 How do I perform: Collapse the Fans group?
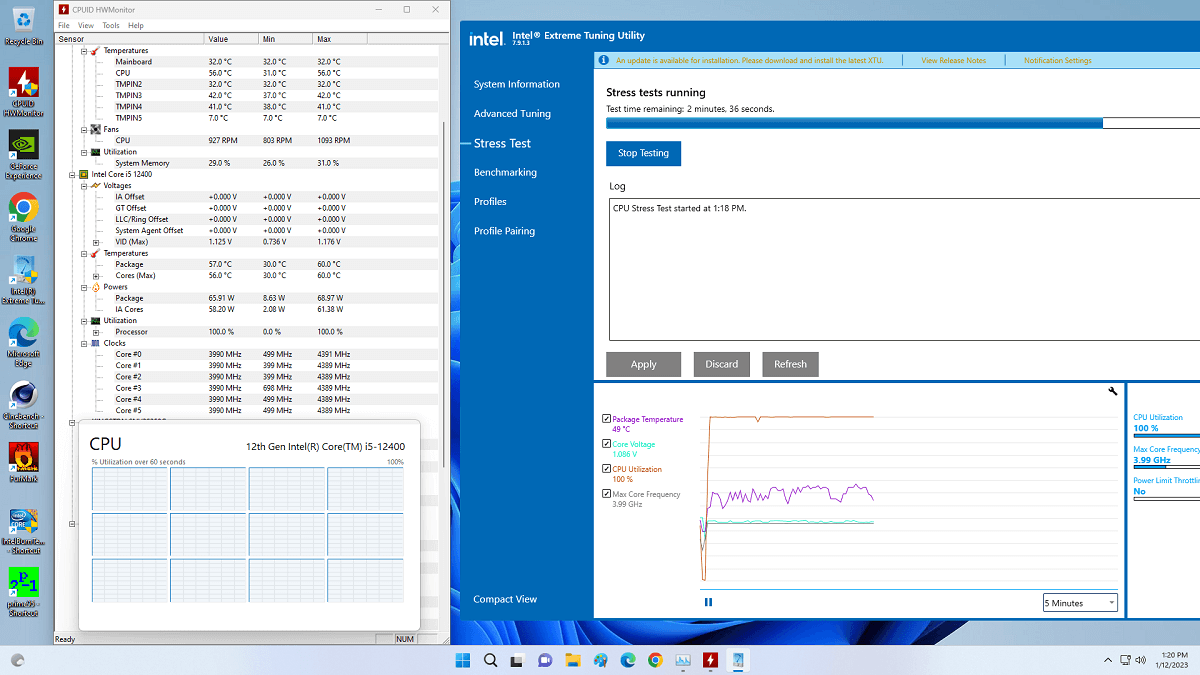pos(84,129)
